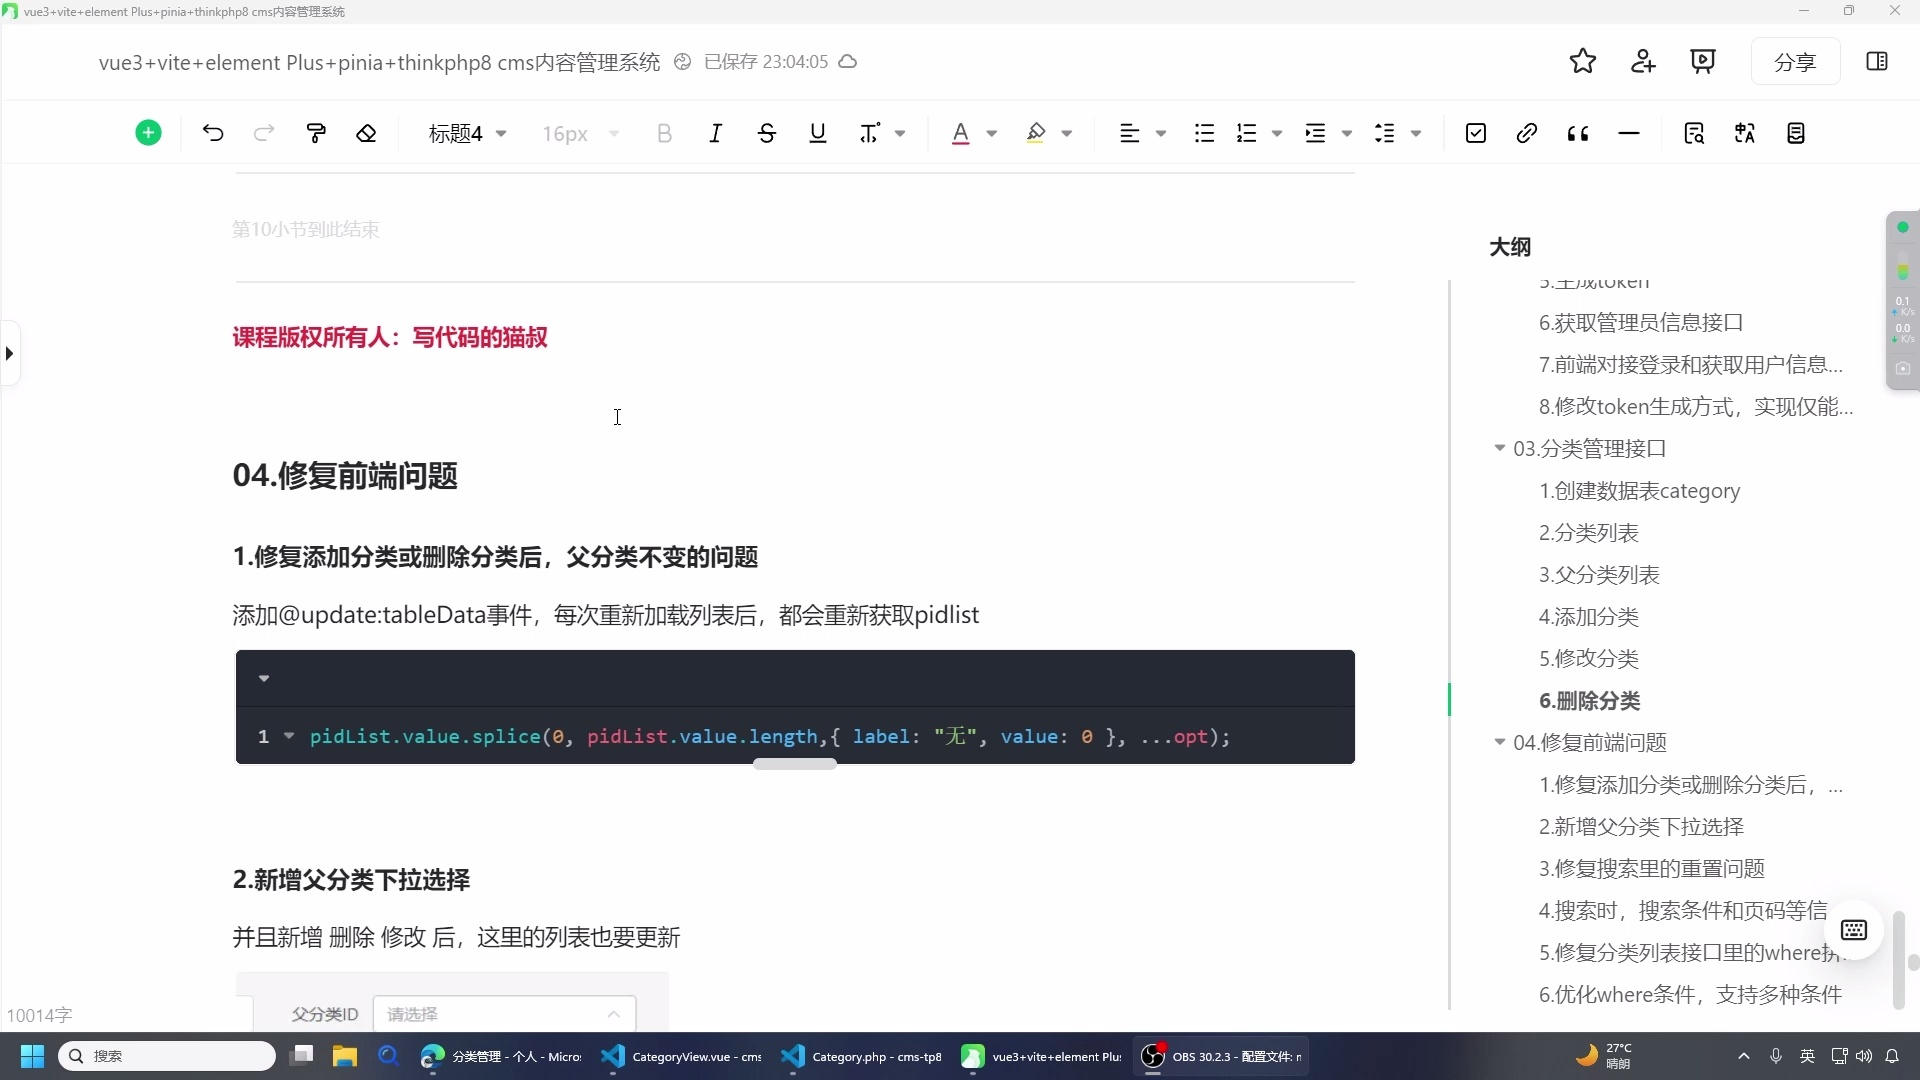
Task: Jump to 4.添加分类 in outline
Action: (1588, 617)
